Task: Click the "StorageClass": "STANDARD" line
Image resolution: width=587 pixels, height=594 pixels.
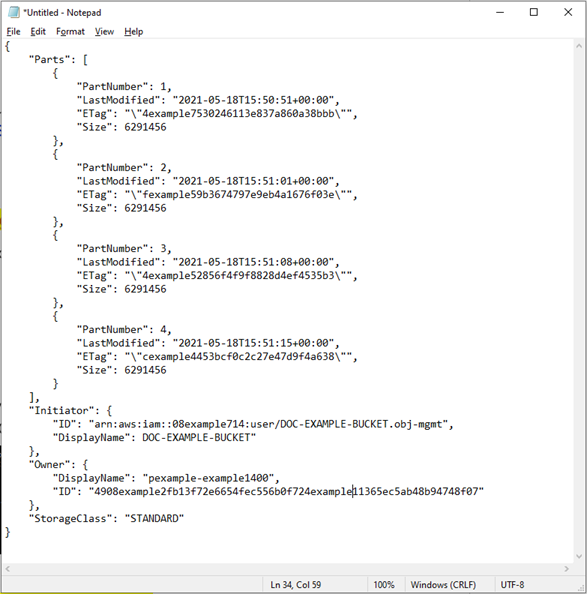Action: click(x=106, y=519)
